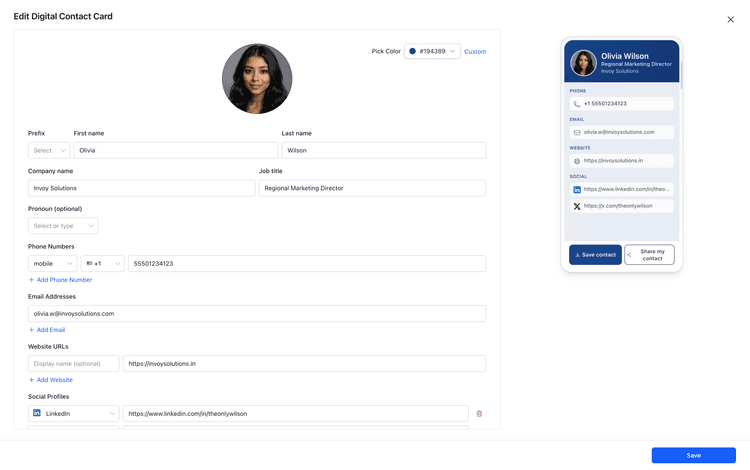Click the LinkedIn profile URL field
The width and height of the screenshot is (750, 470).
pyautogui.click(x=296, y=414)
